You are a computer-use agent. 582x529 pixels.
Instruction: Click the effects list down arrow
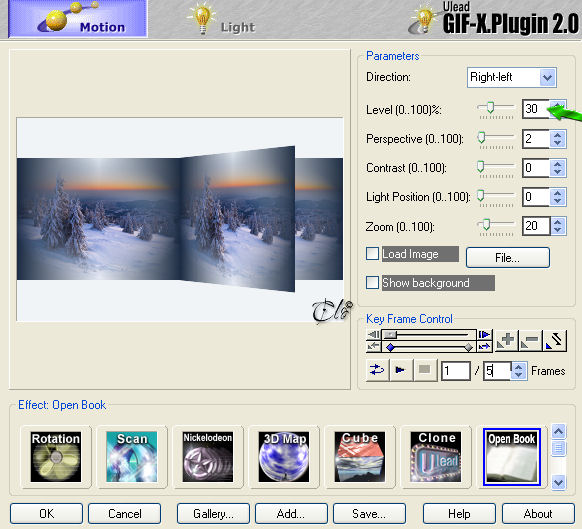[558, 482]
